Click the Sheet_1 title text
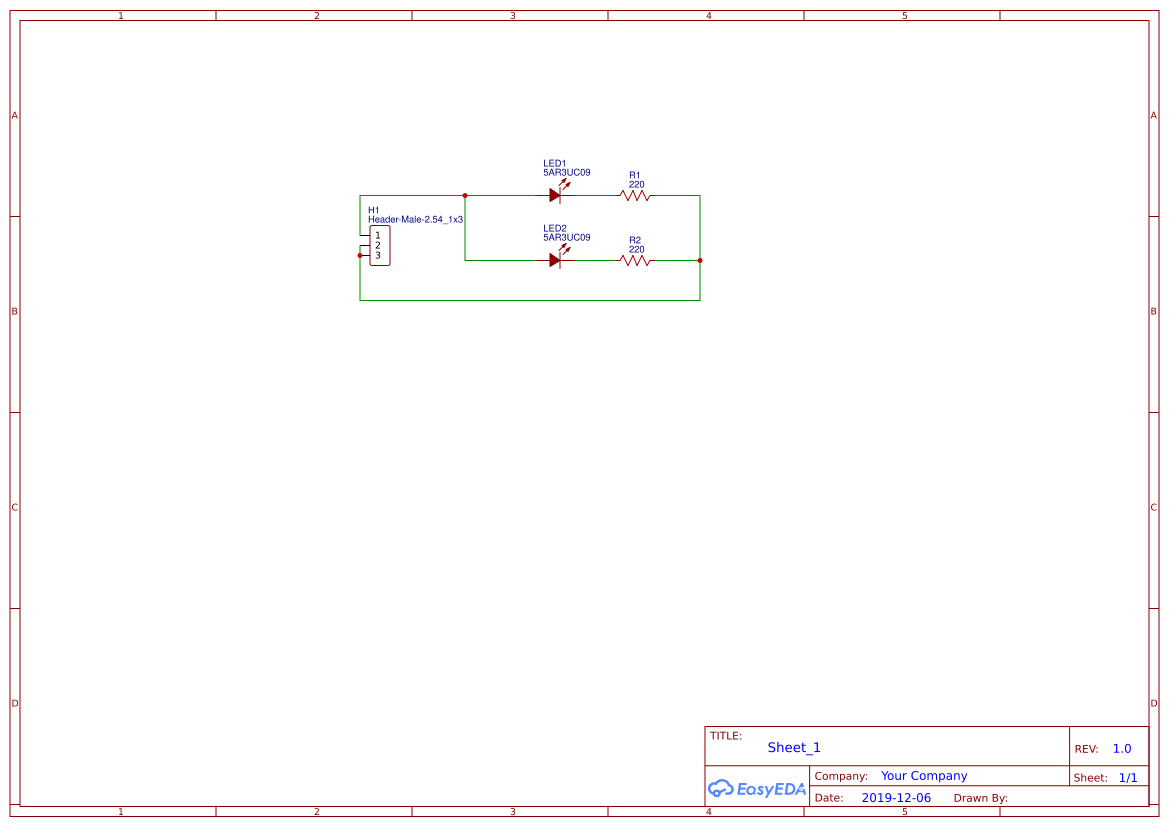The height and width of the screenshot is (827, 1169). click(793, 747)
